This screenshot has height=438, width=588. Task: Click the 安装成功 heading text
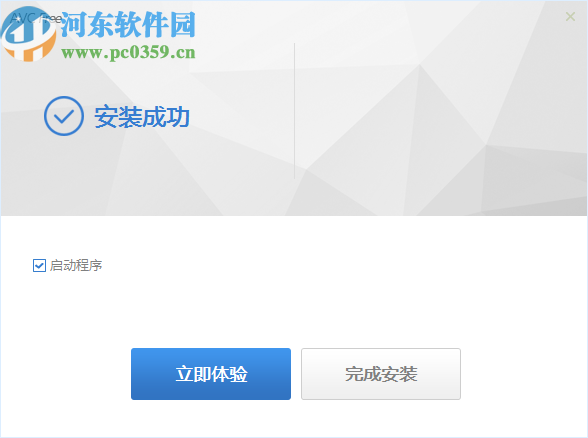tap(142, 117)
